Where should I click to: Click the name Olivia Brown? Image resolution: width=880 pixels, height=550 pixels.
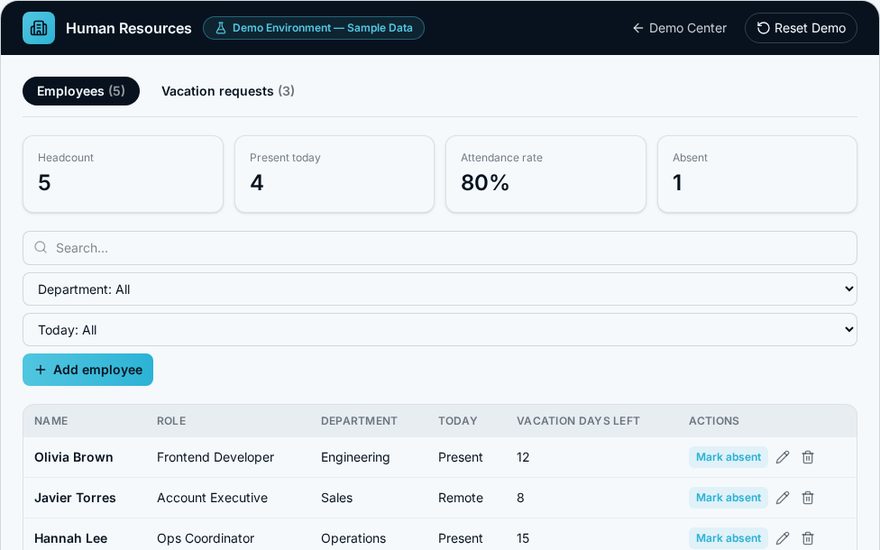click(x=74, y=457)
